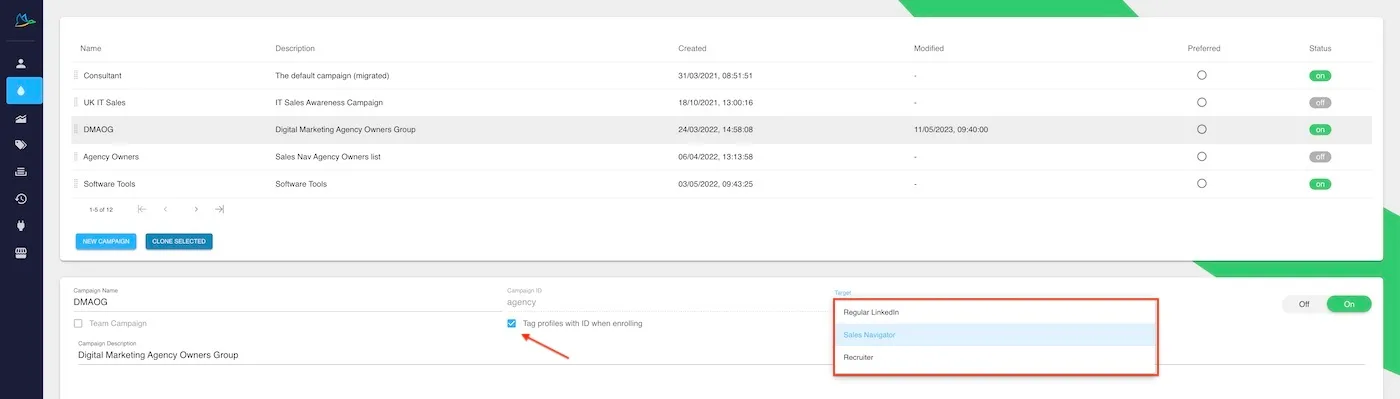Edit the Campaign Description field
The width and height of the screenshot is (1400, 399).
(x=720, y=354)
